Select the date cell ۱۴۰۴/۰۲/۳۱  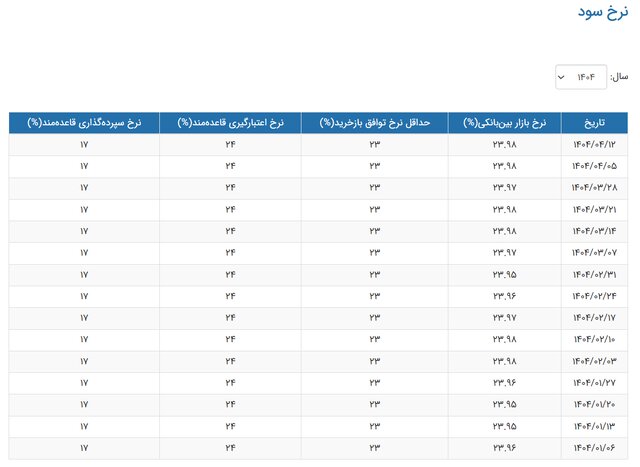tap(594, 274)
